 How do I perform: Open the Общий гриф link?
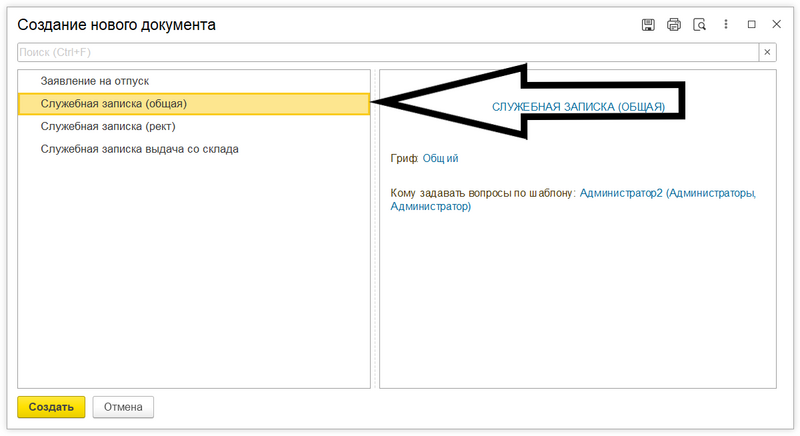tap(441, 158)
